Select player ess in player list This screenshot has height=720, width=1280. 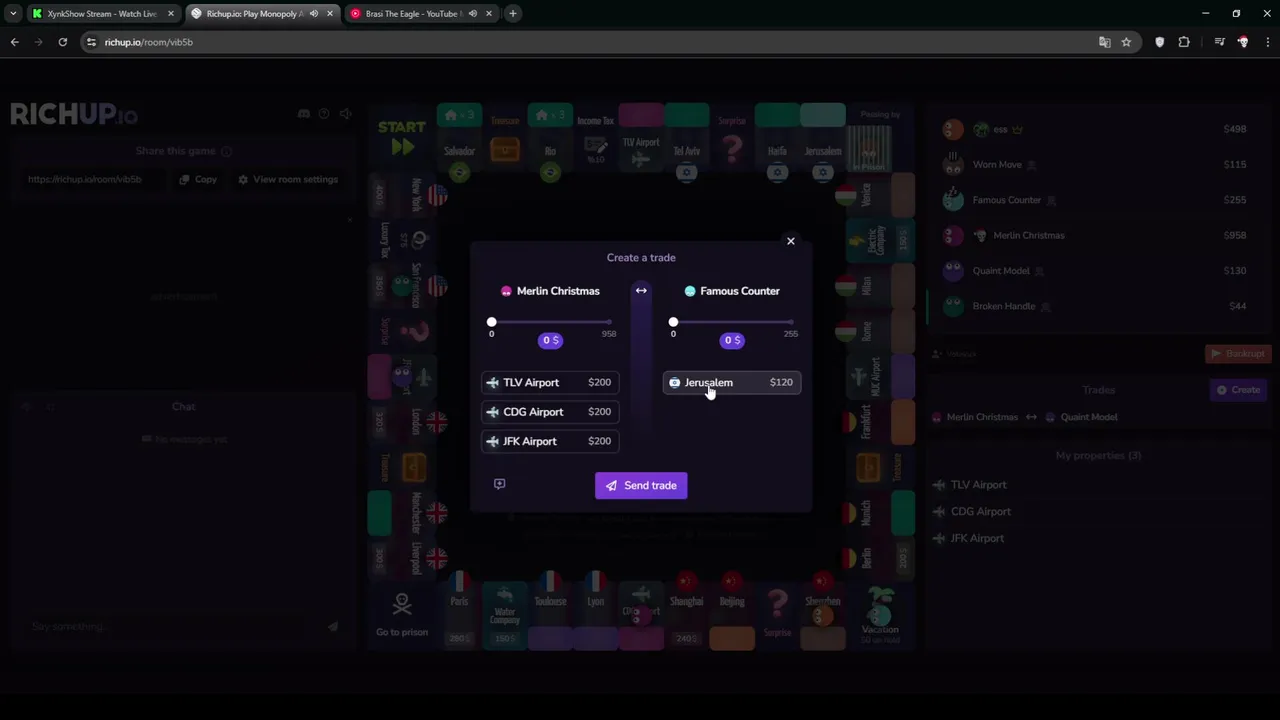[x=1096, y=129]
